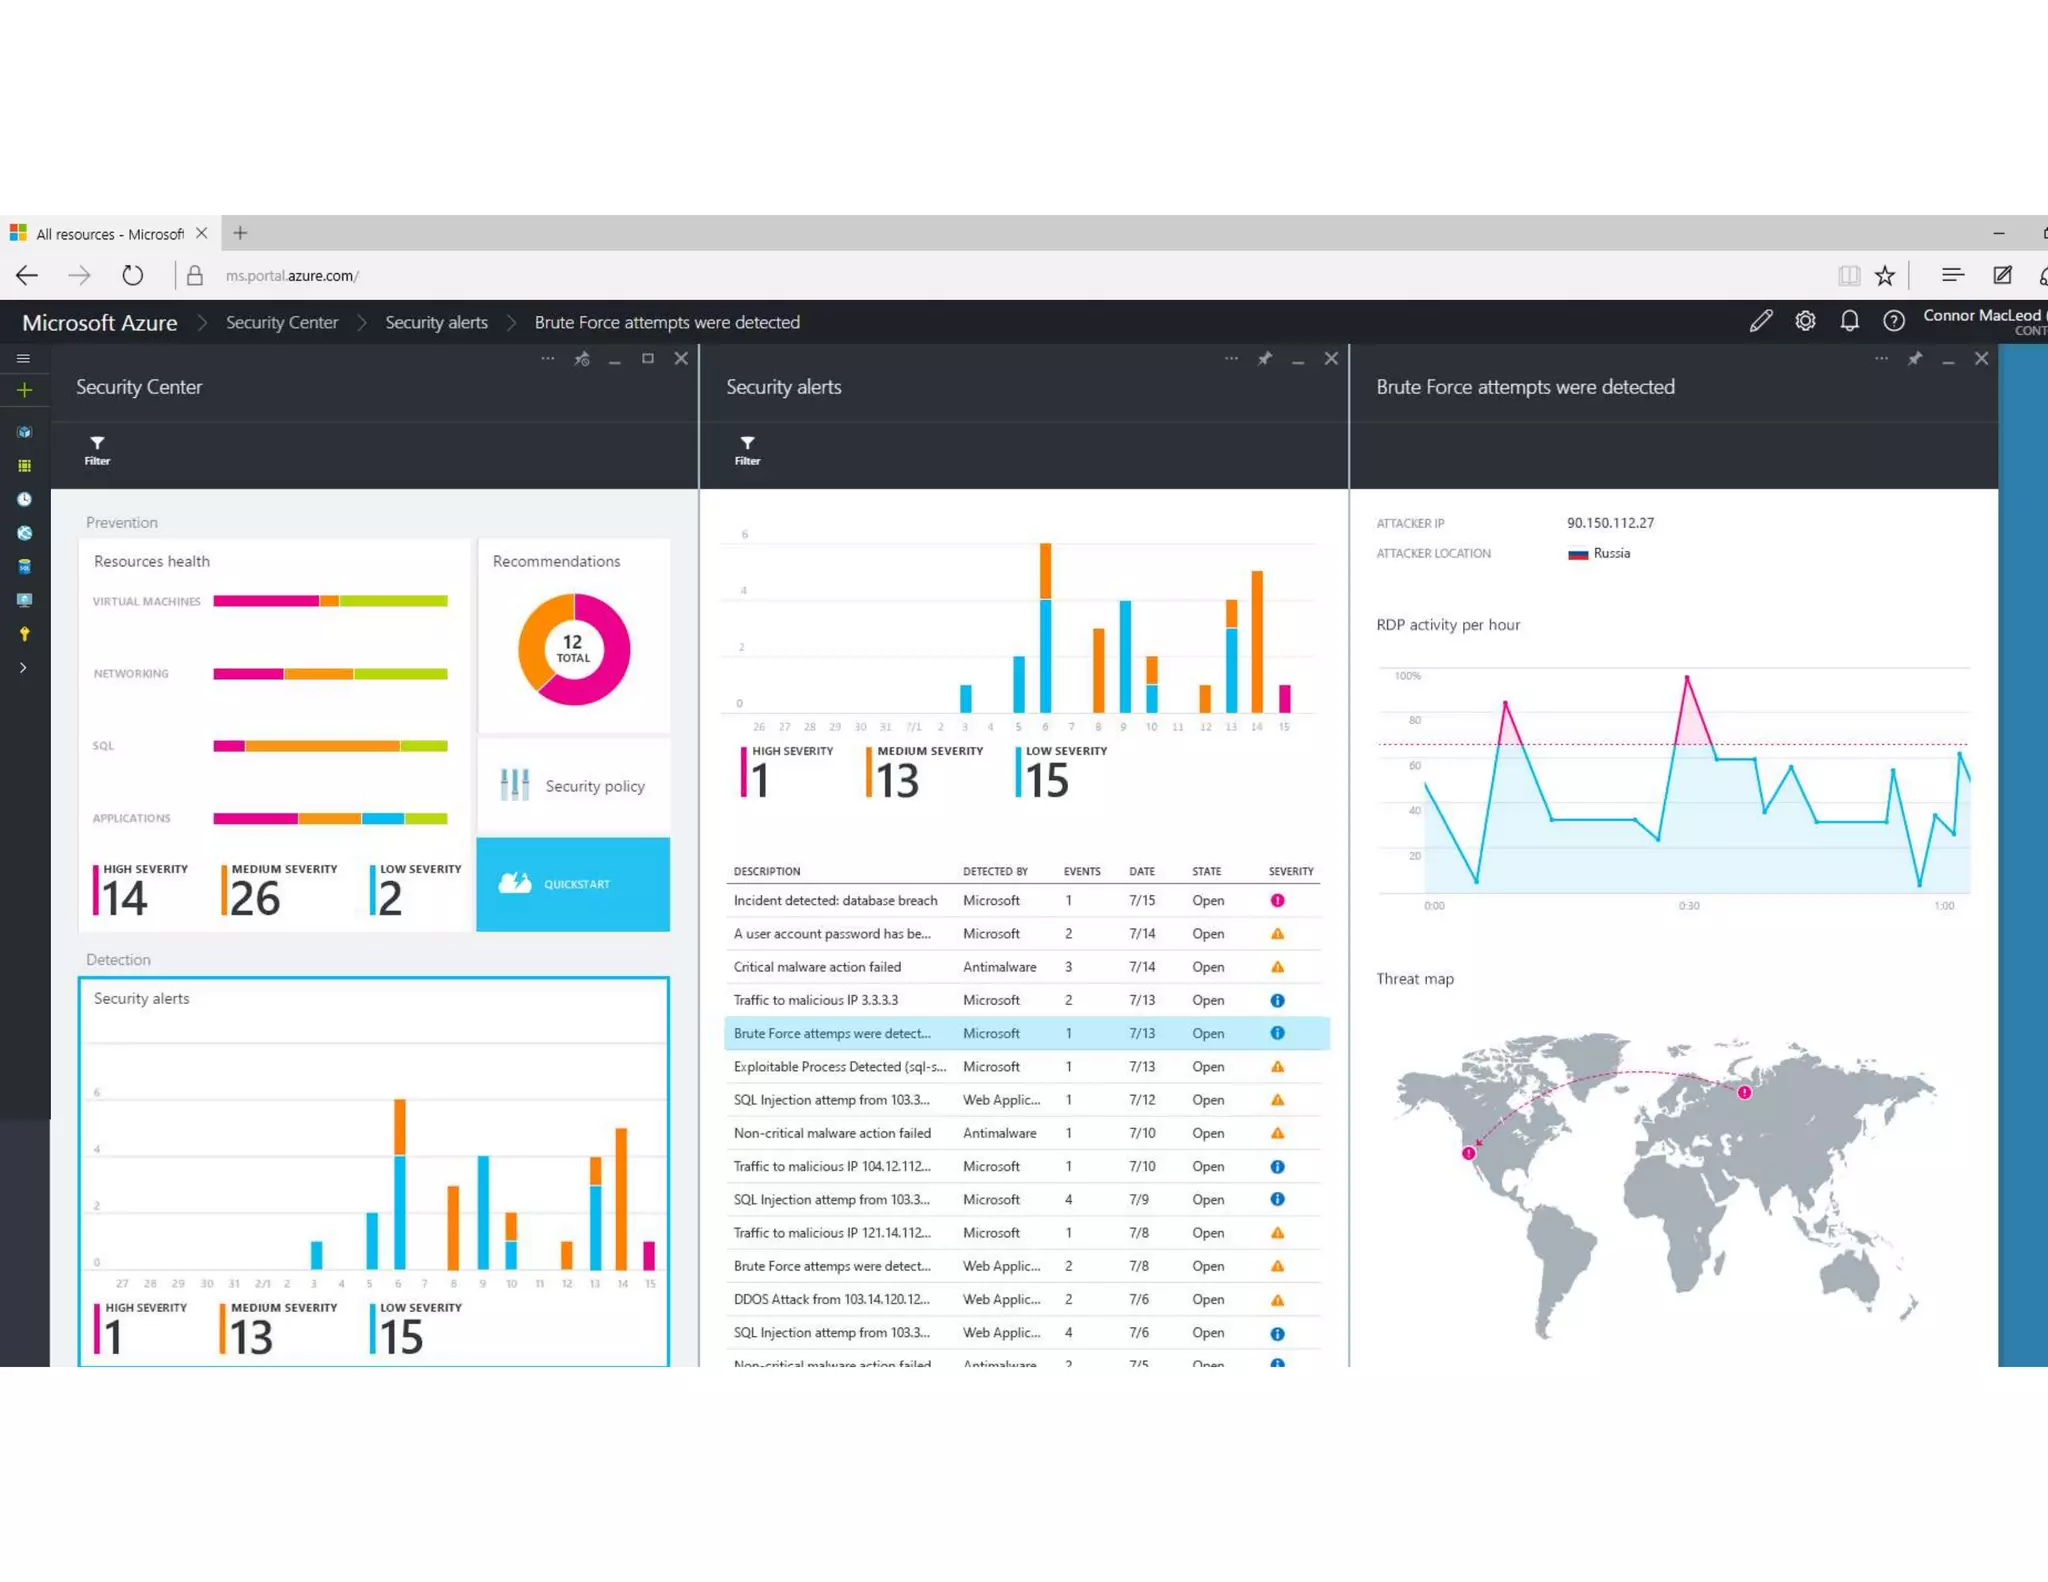Image resolution: width=2048 pixels, height=1582 pixels.
Task: Open the yellow key icon in sidebar
Action: [24, 634]
